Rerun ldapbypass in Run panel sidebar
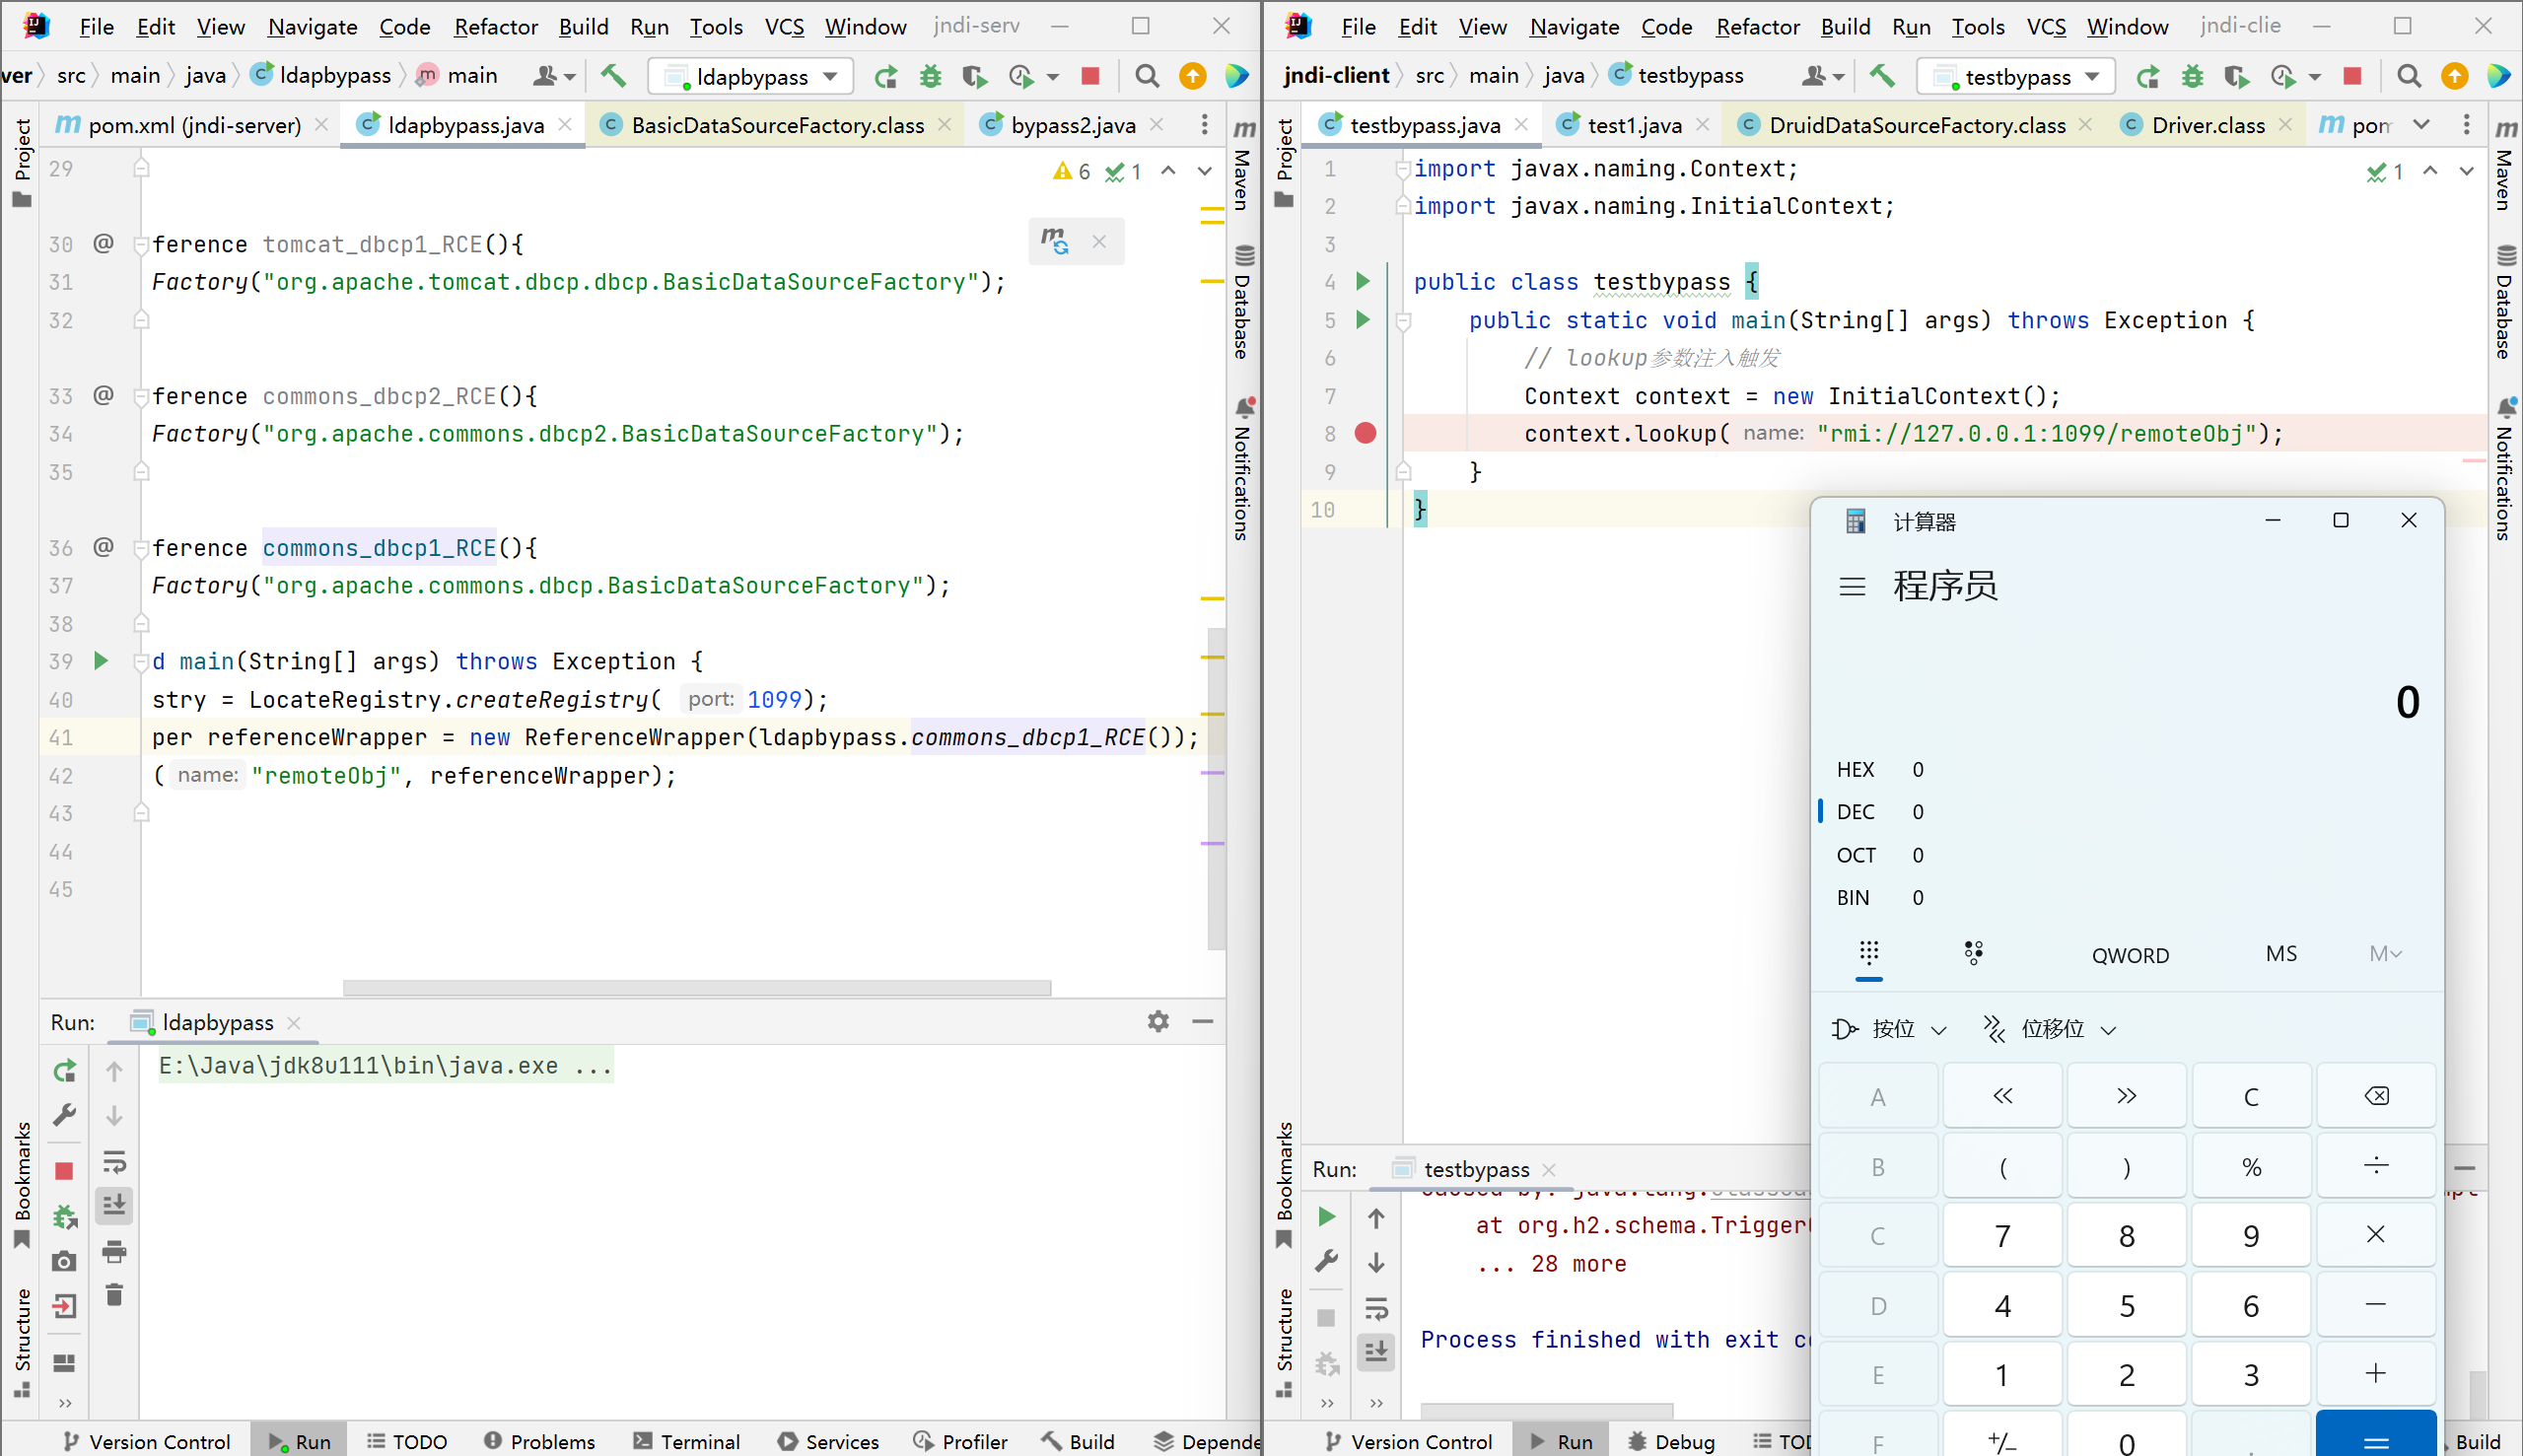2523x1456 pixels. click(65, 1071)
